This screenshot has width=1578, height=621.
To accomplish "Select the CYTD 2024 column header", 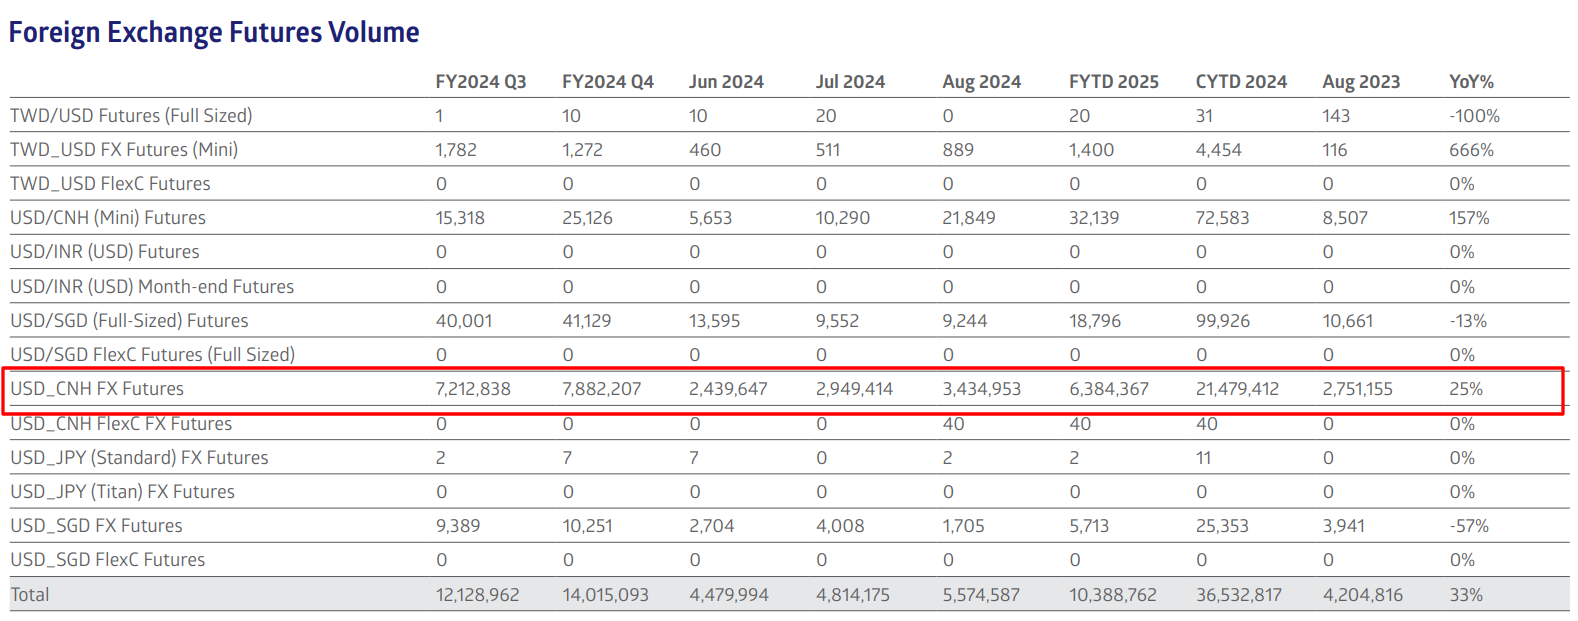I will click(x=1241, y=82).
